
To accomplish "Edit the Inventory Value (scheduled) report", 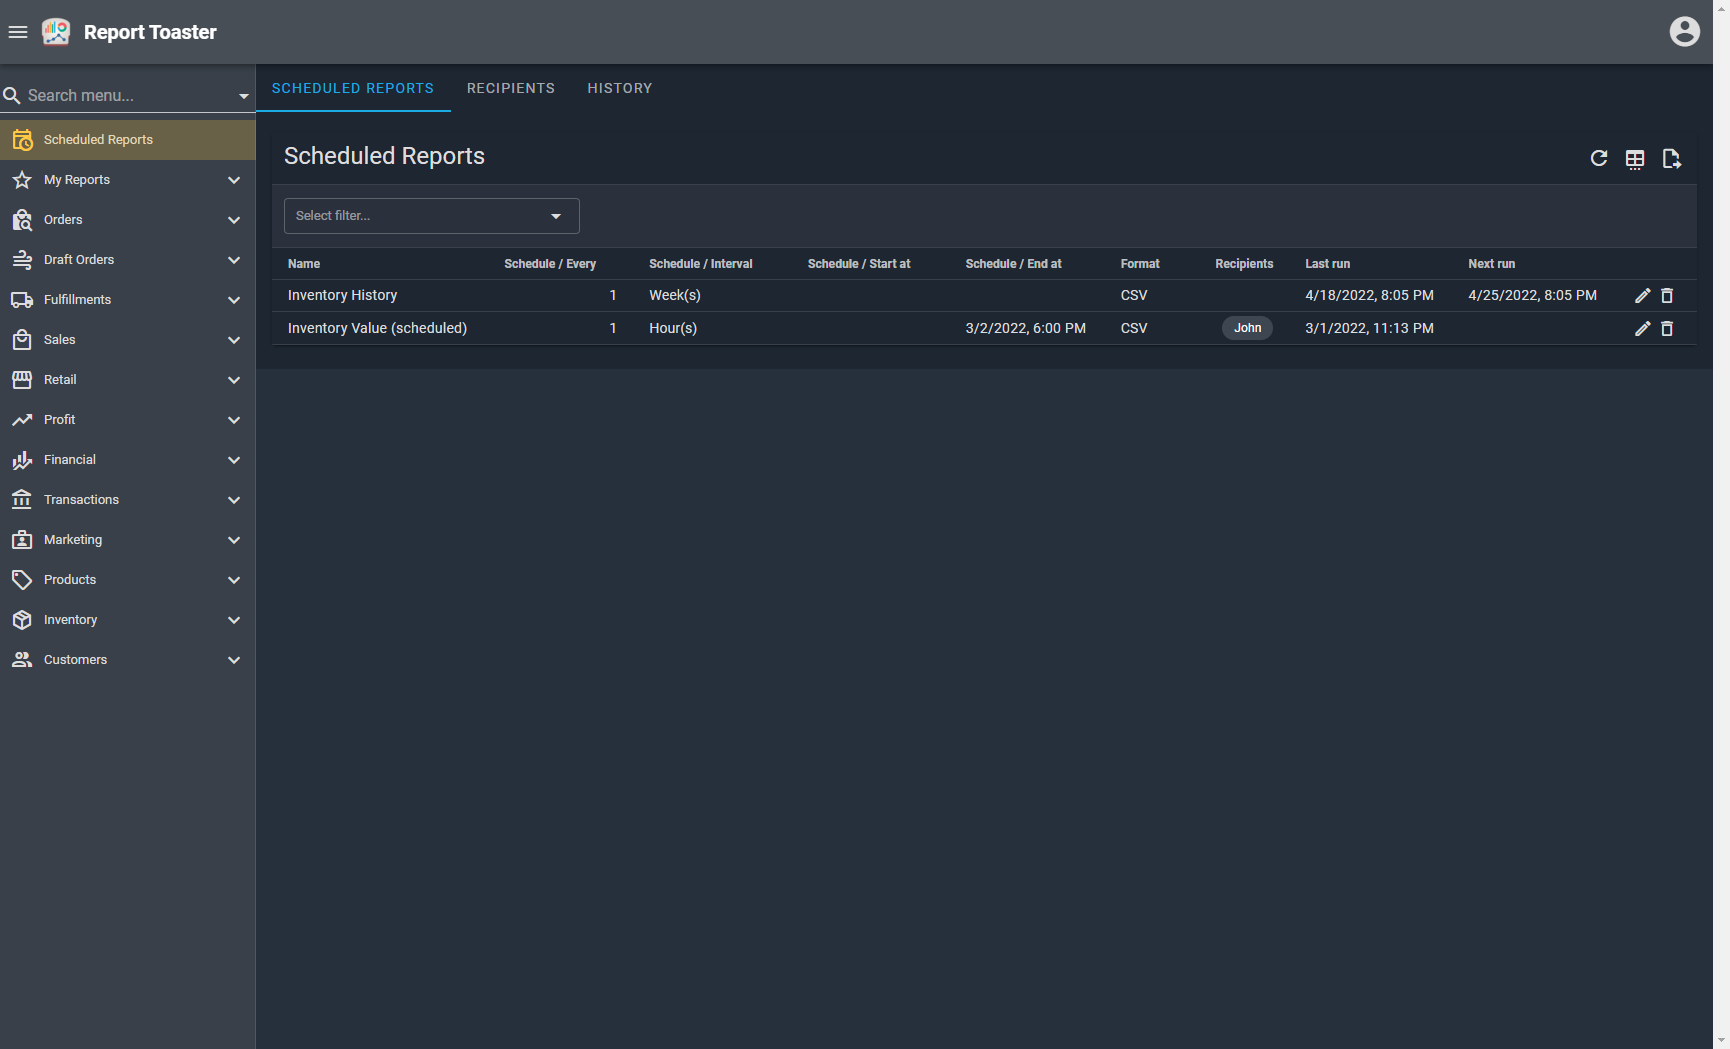I will pyautogui.click(x=1642, y=329).
